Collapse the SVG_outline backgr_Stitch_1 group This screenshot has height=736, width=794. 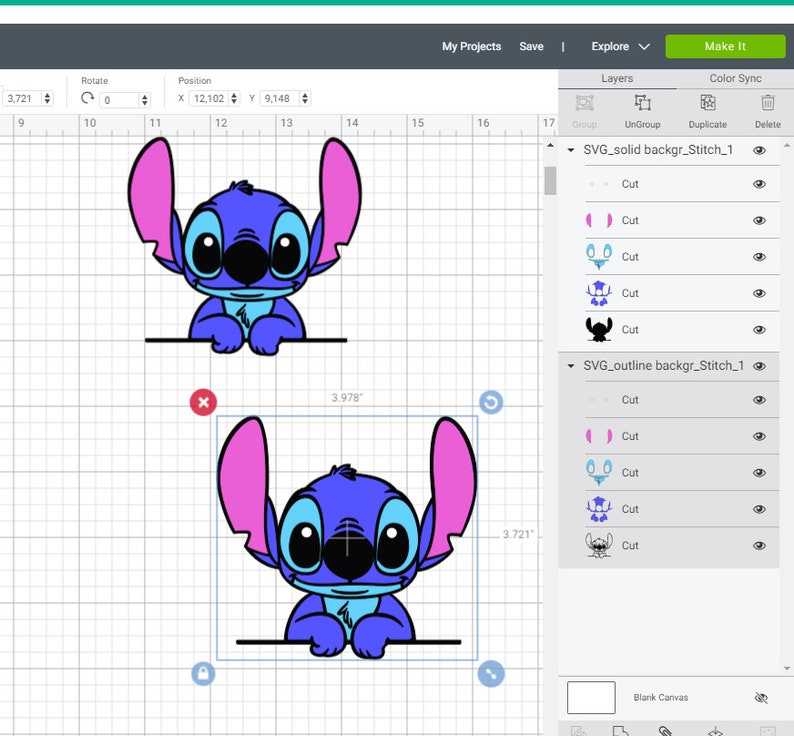(571, 366)
